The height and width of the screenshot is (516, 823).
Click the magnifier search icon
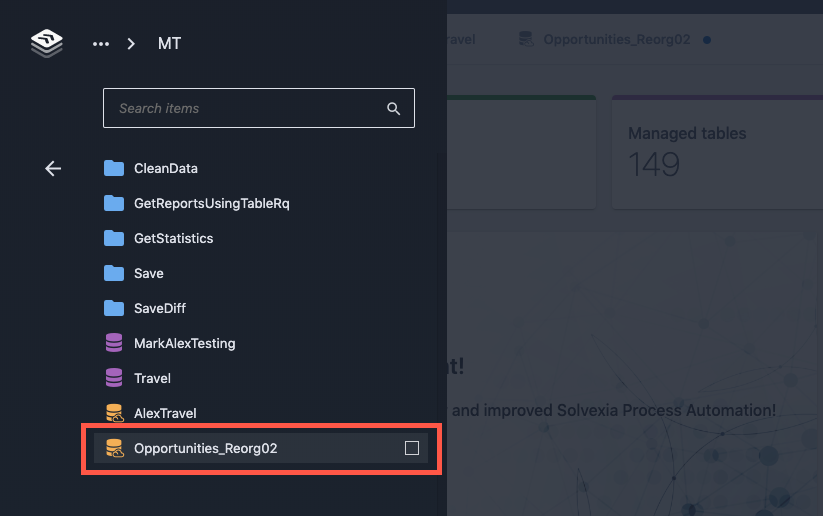coord(394,109)
